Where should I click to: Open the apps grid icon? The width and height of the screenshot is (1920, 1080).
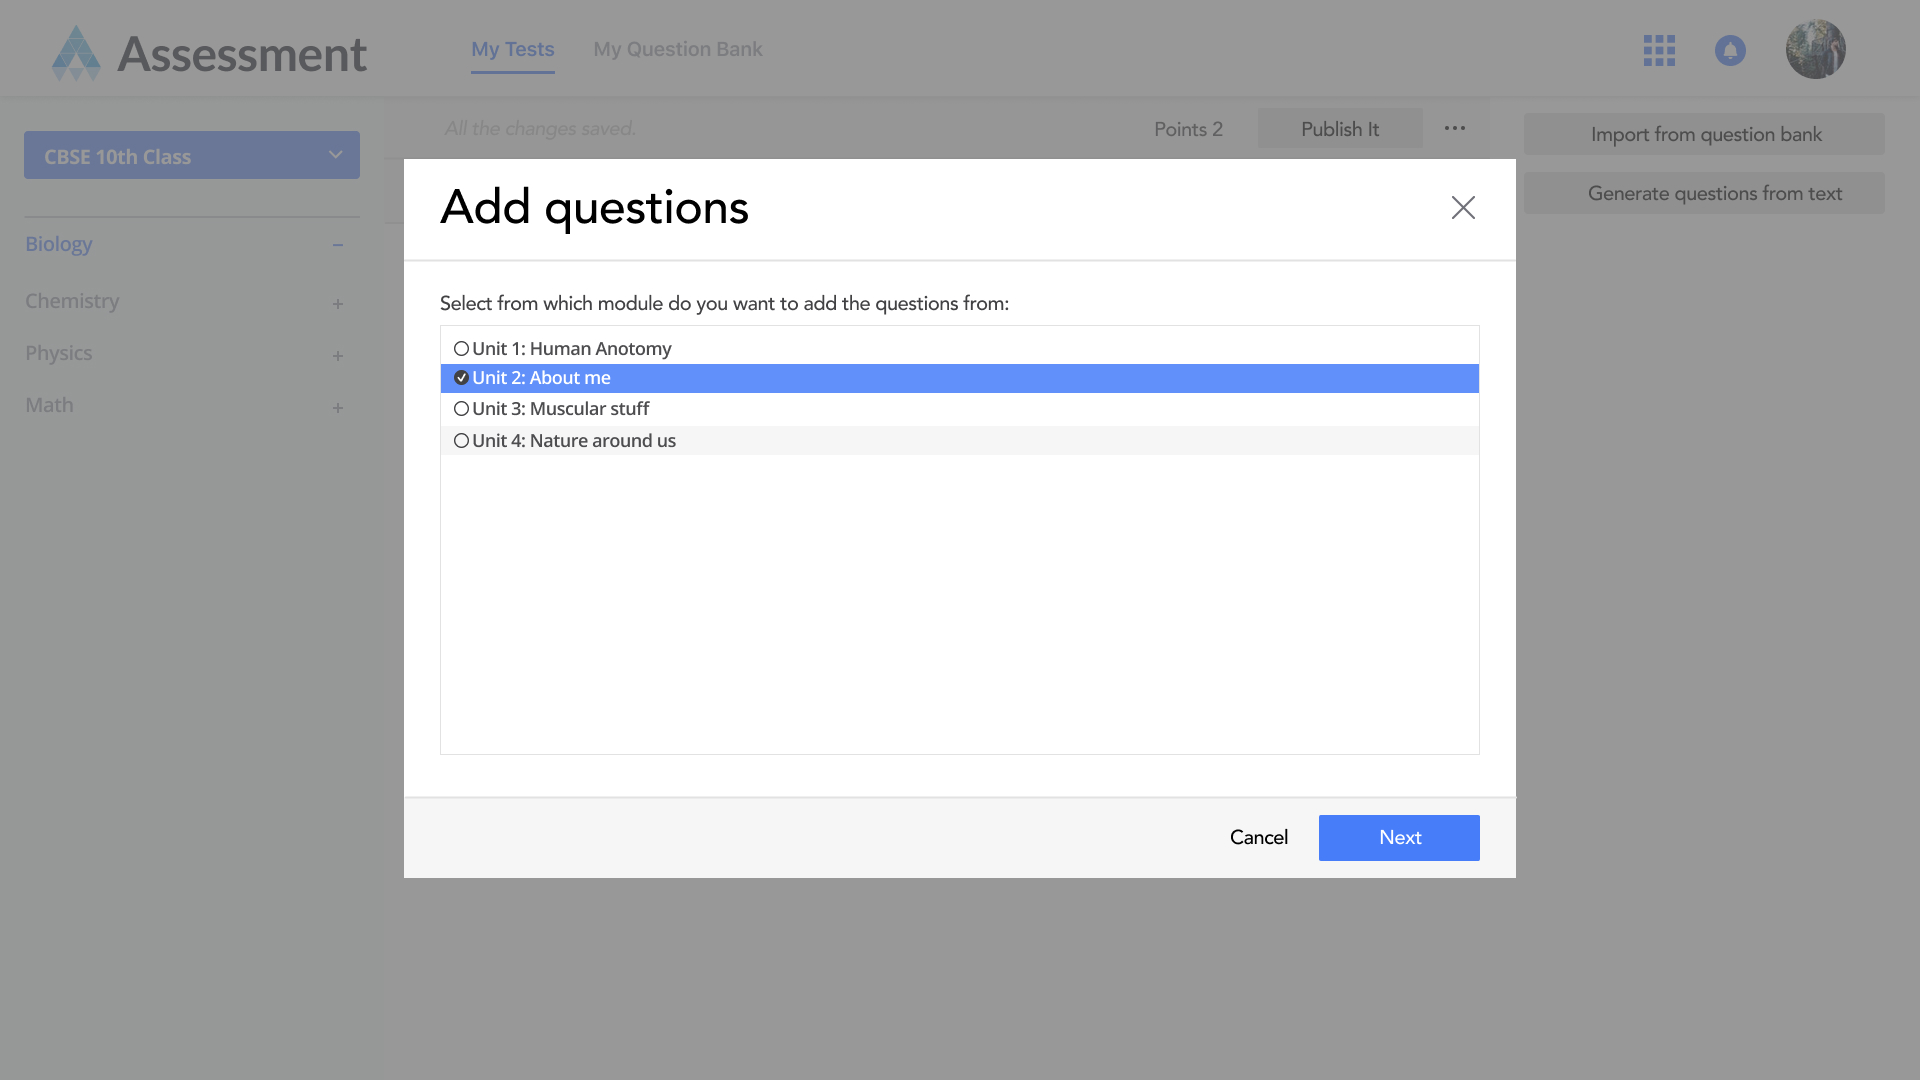1659,51
